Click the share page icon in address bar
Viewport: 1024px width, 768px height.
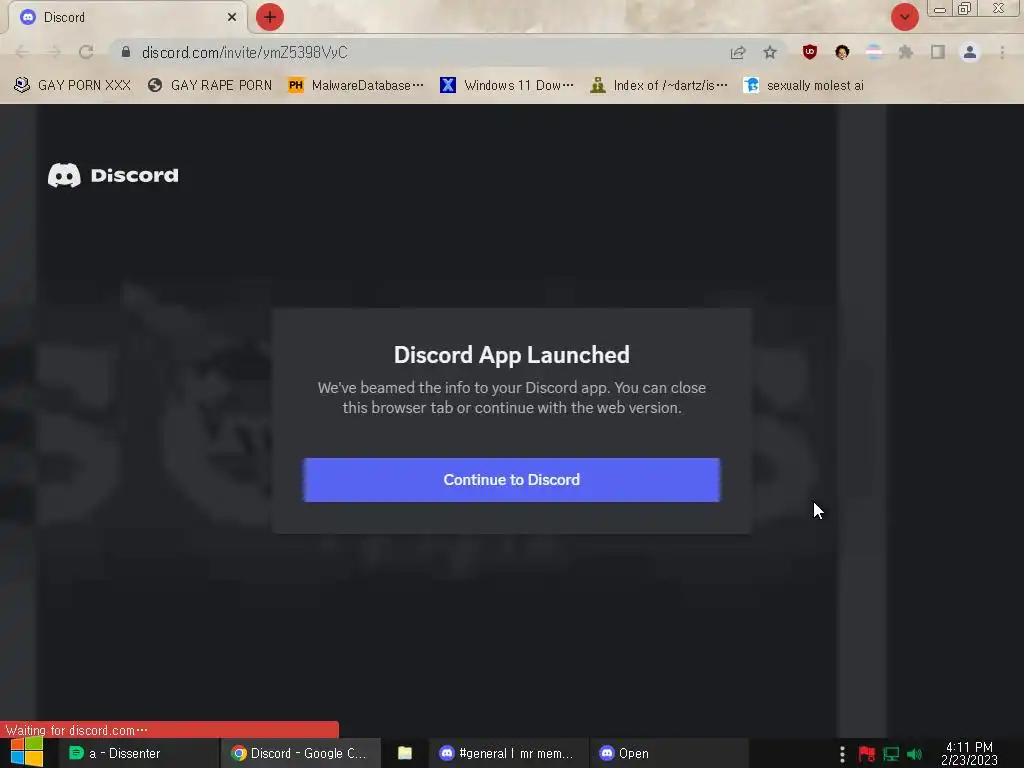tap(738, 52)
